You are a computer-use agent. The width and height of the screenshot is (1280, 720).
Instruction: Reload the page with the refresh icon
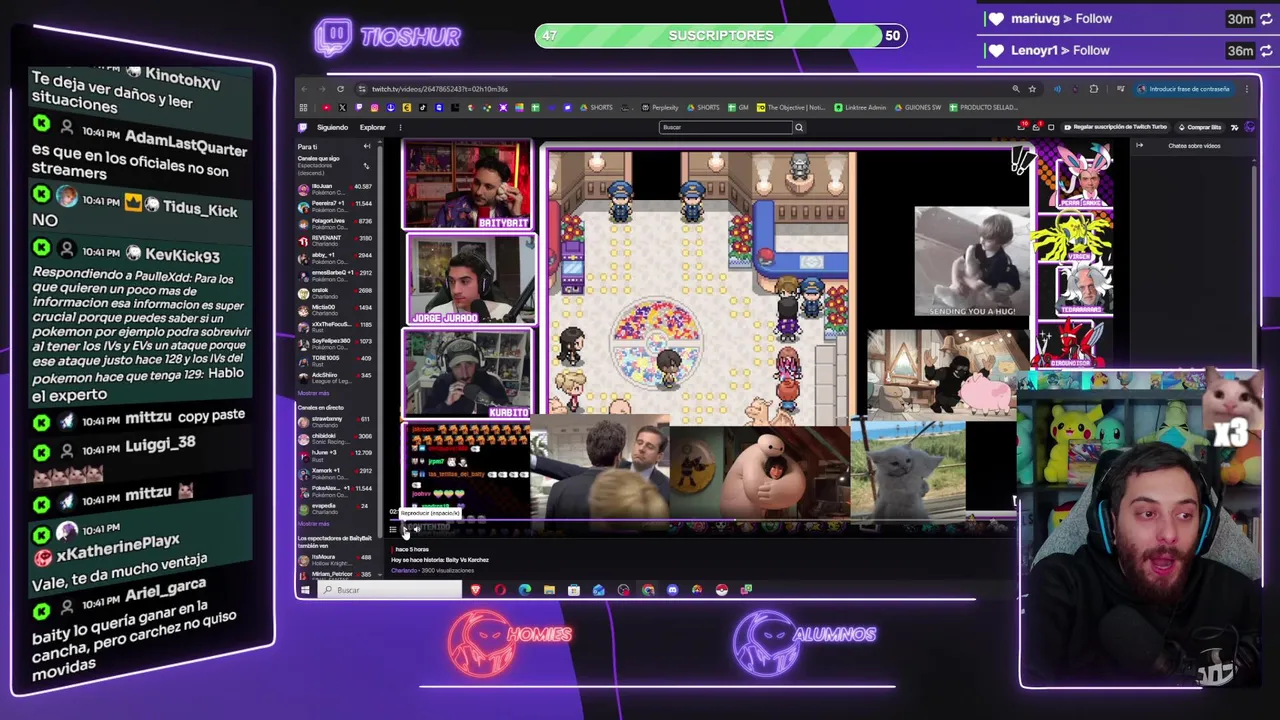(340, 89)
